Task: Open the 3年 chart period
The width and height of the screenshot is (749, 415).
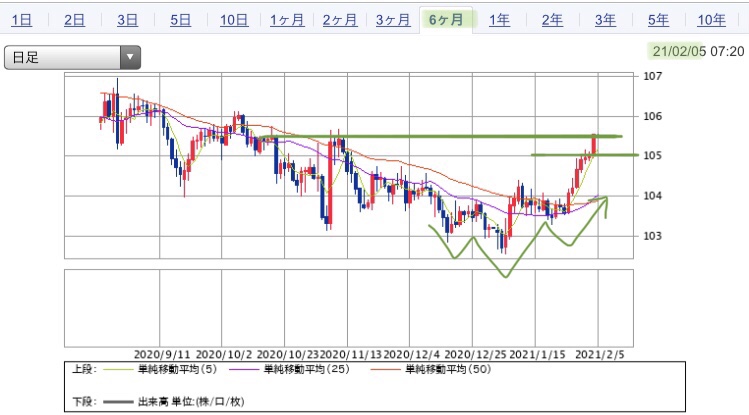Action: [605, 20]
